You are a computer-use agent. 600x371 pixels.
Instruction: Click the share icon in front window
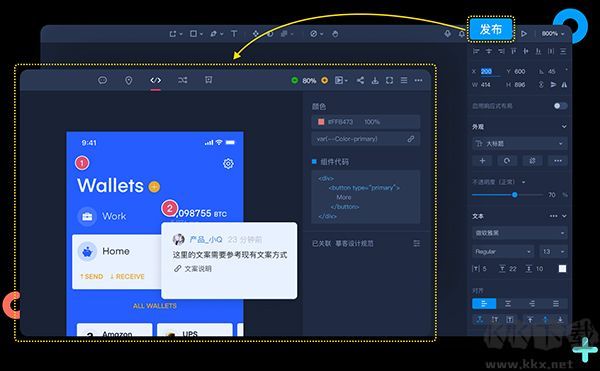pyautogui.click(x=360, y=80)
